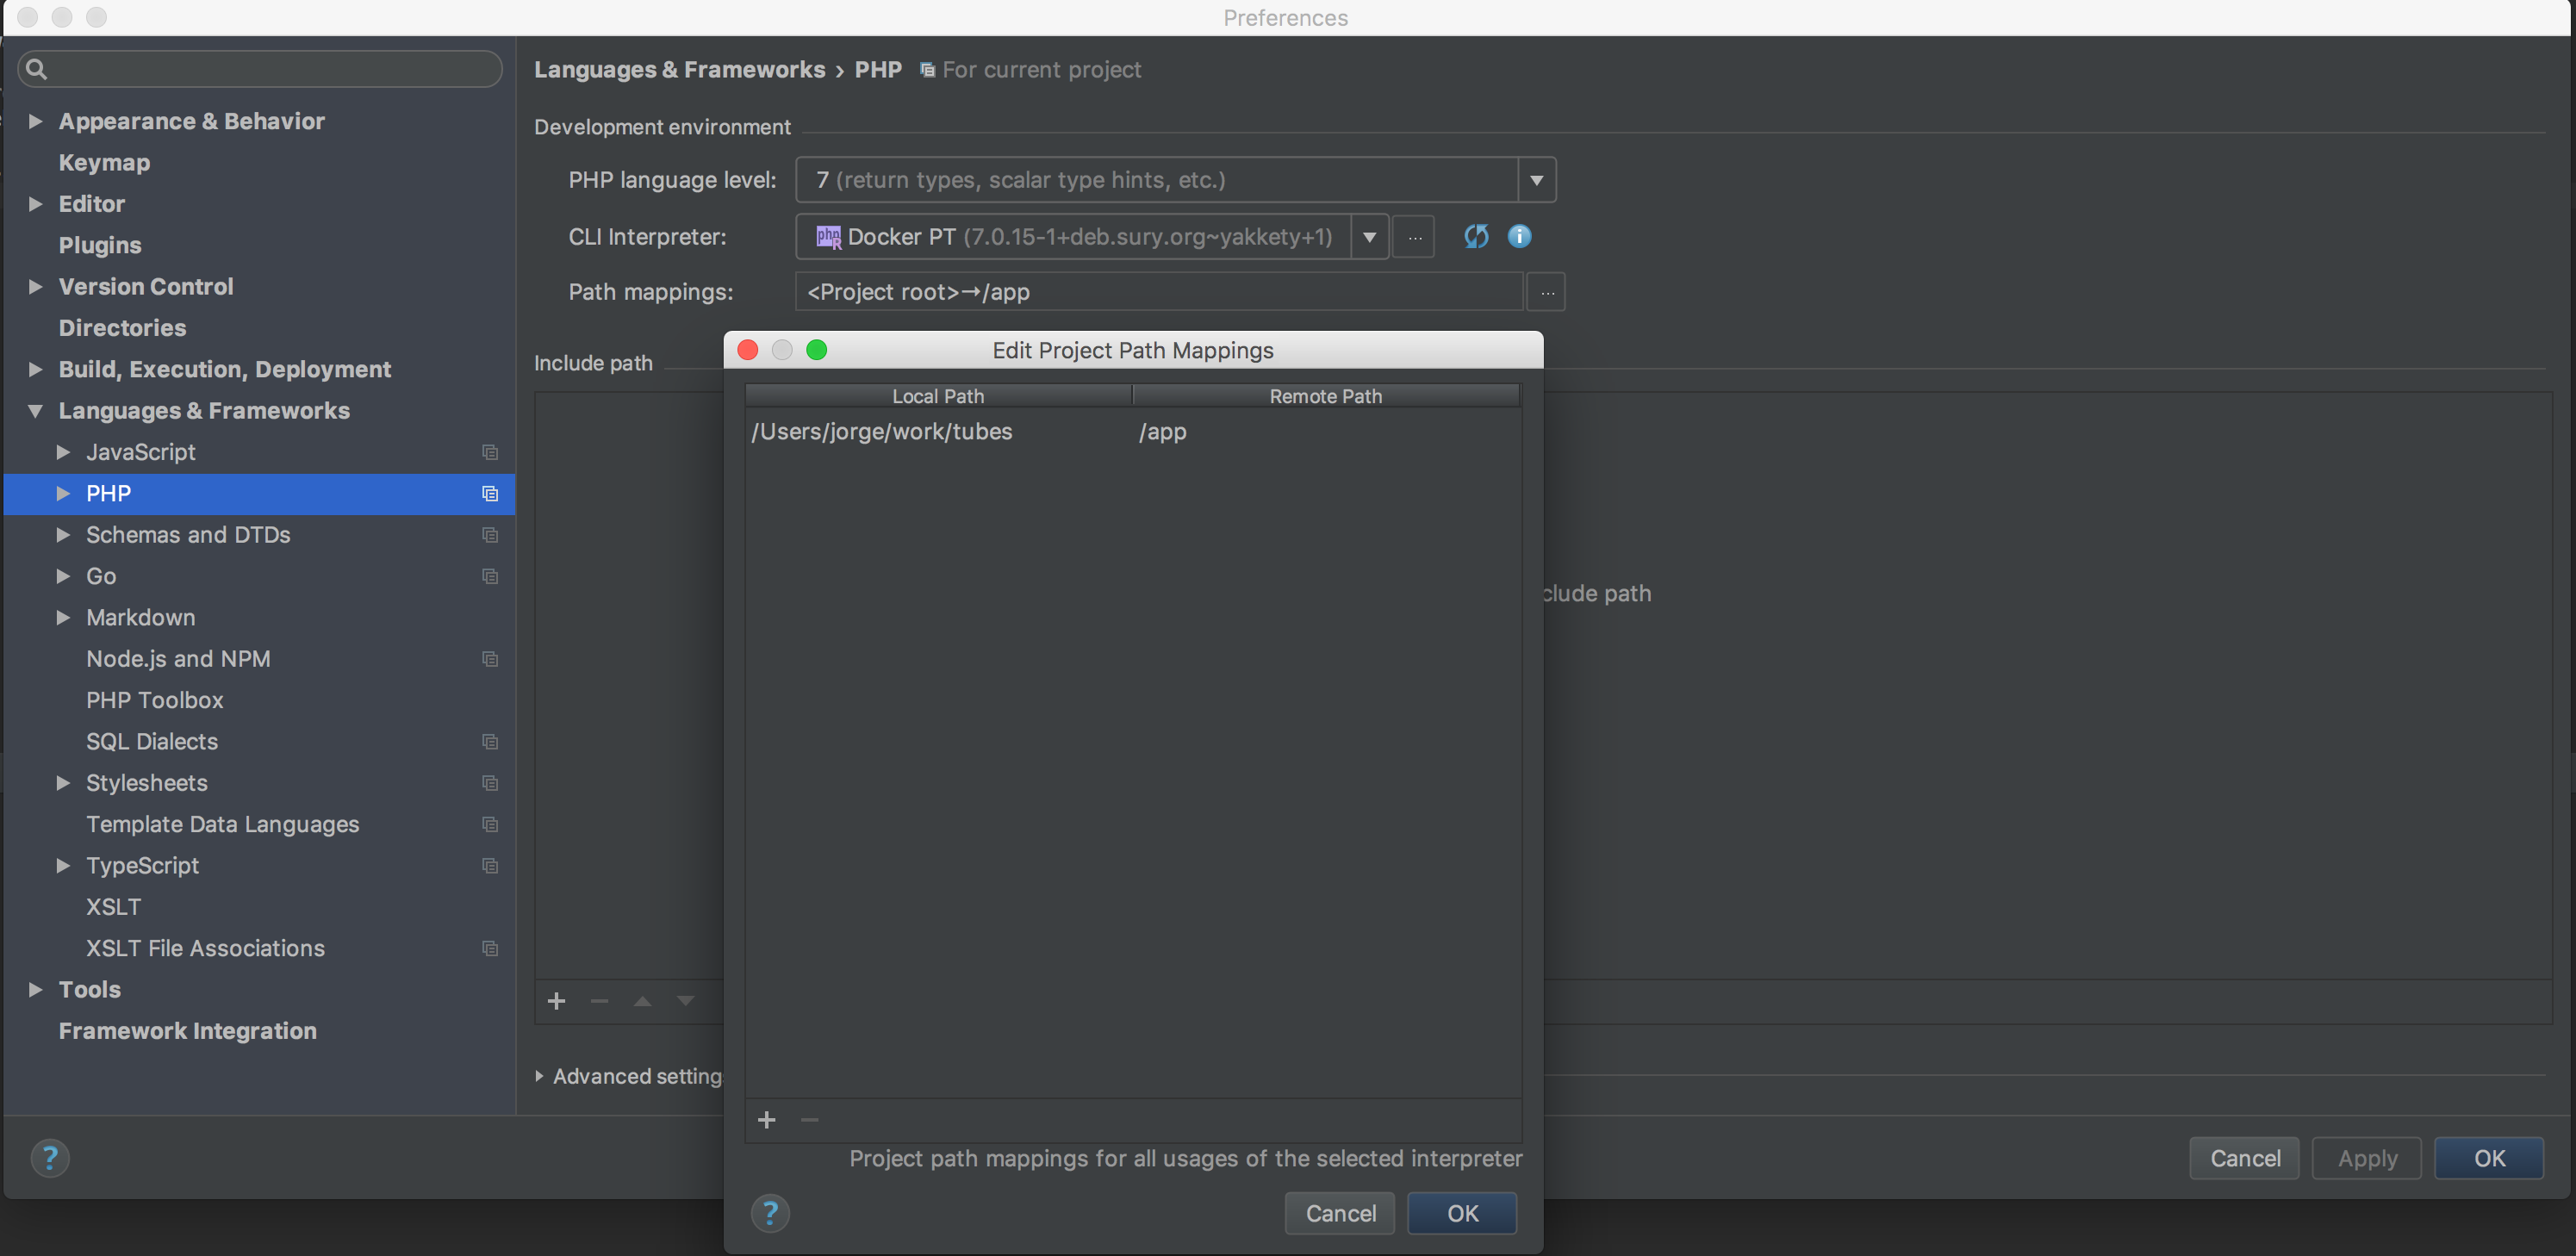Collapse Languages & Frameworks tree node
Viewport: 2576px width, 1256px height.
click(35, 411)
